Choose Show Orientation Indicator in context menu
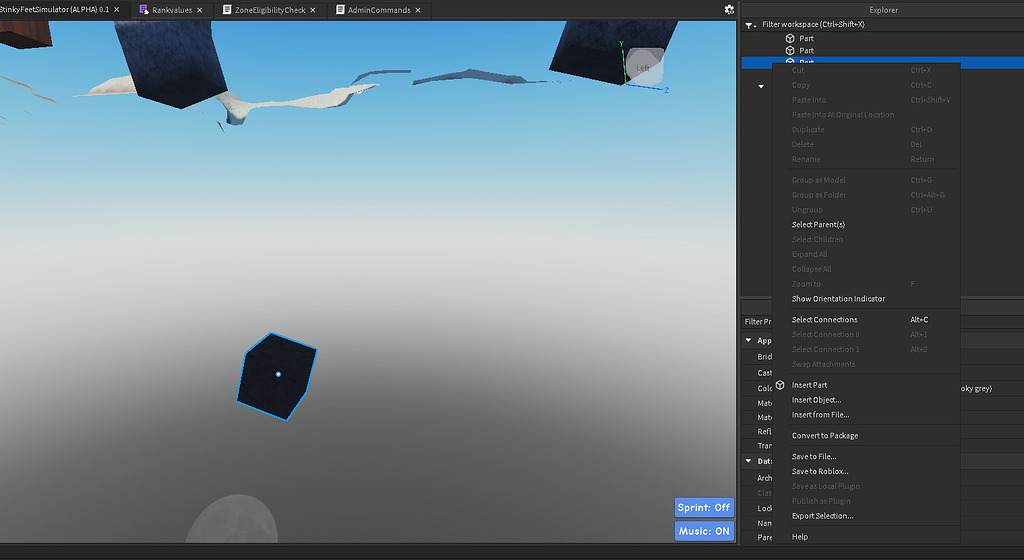The width and height of the screenshot is (1024, 560). click(x=838, y=299)
